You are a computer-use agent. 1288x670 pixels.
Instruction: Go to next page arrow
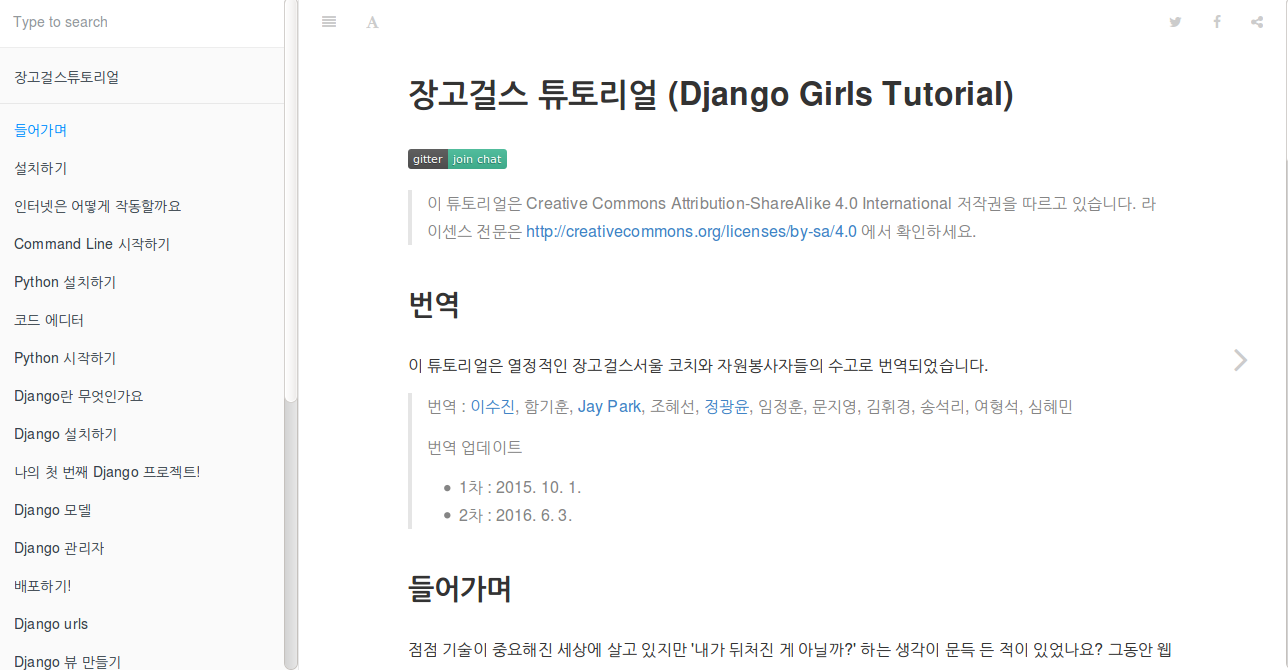(1240, 360)
